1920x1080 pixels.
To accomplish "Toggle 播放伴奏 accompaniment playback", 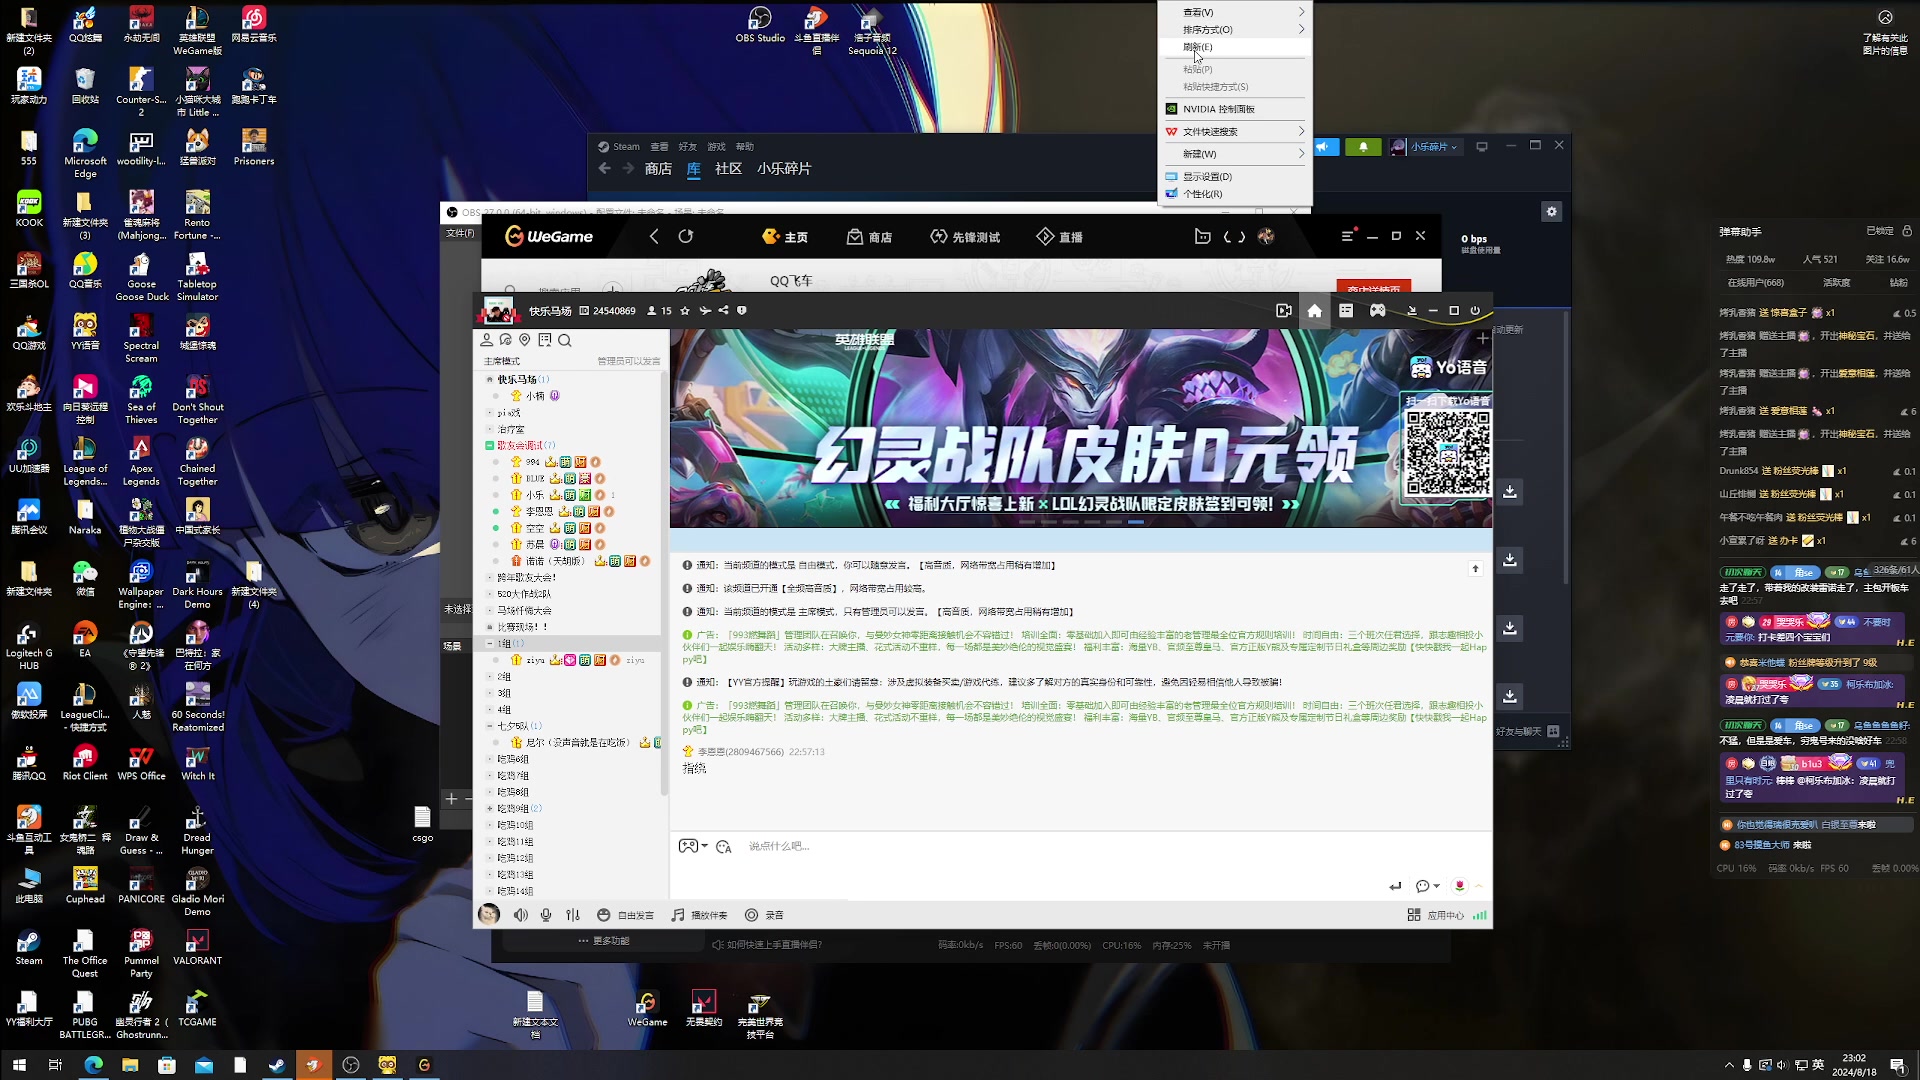I will click(700, 915).
